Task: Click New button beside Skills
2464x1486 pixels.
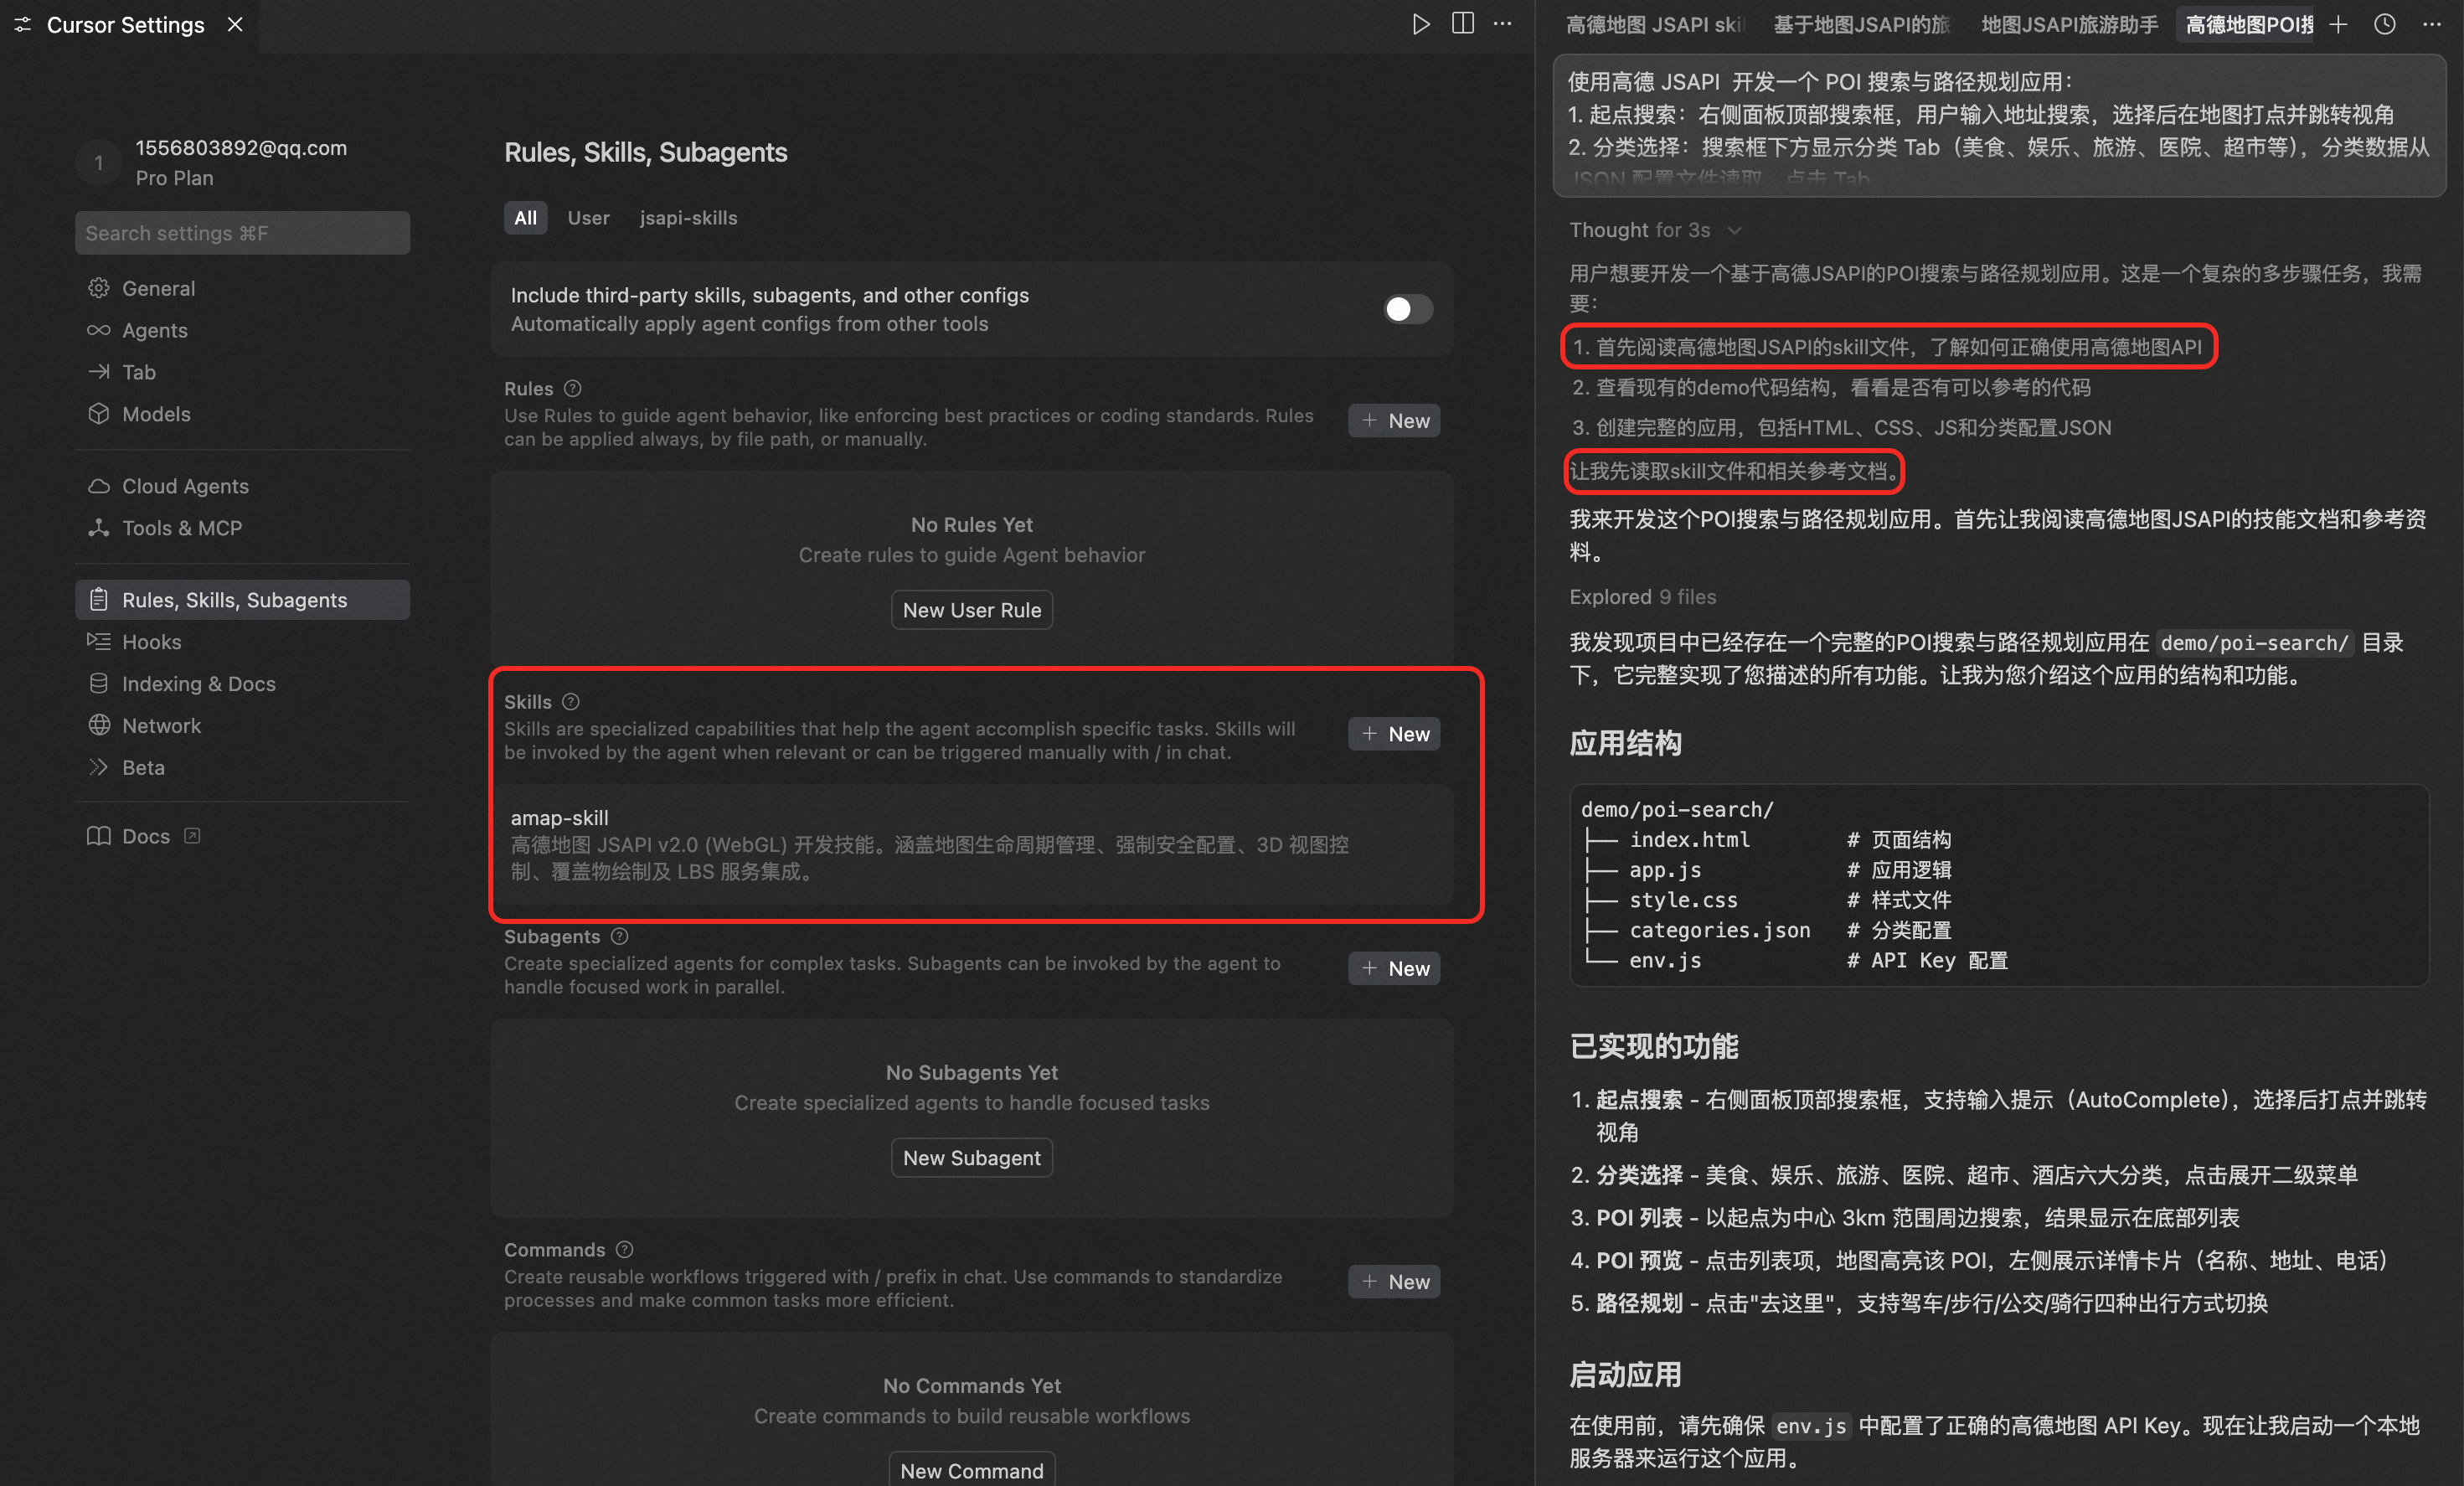Action: [x=1394, y=734]
